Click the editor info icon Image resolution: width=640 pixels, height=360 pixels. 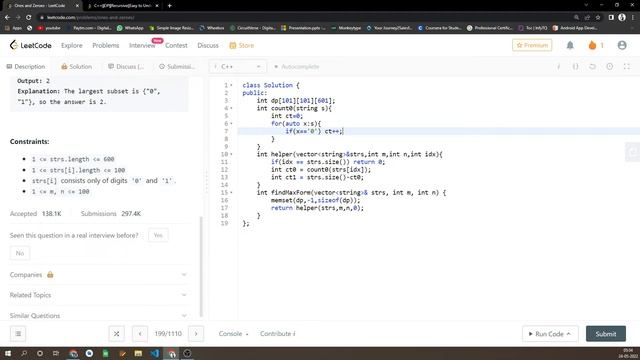coord(558,67)
